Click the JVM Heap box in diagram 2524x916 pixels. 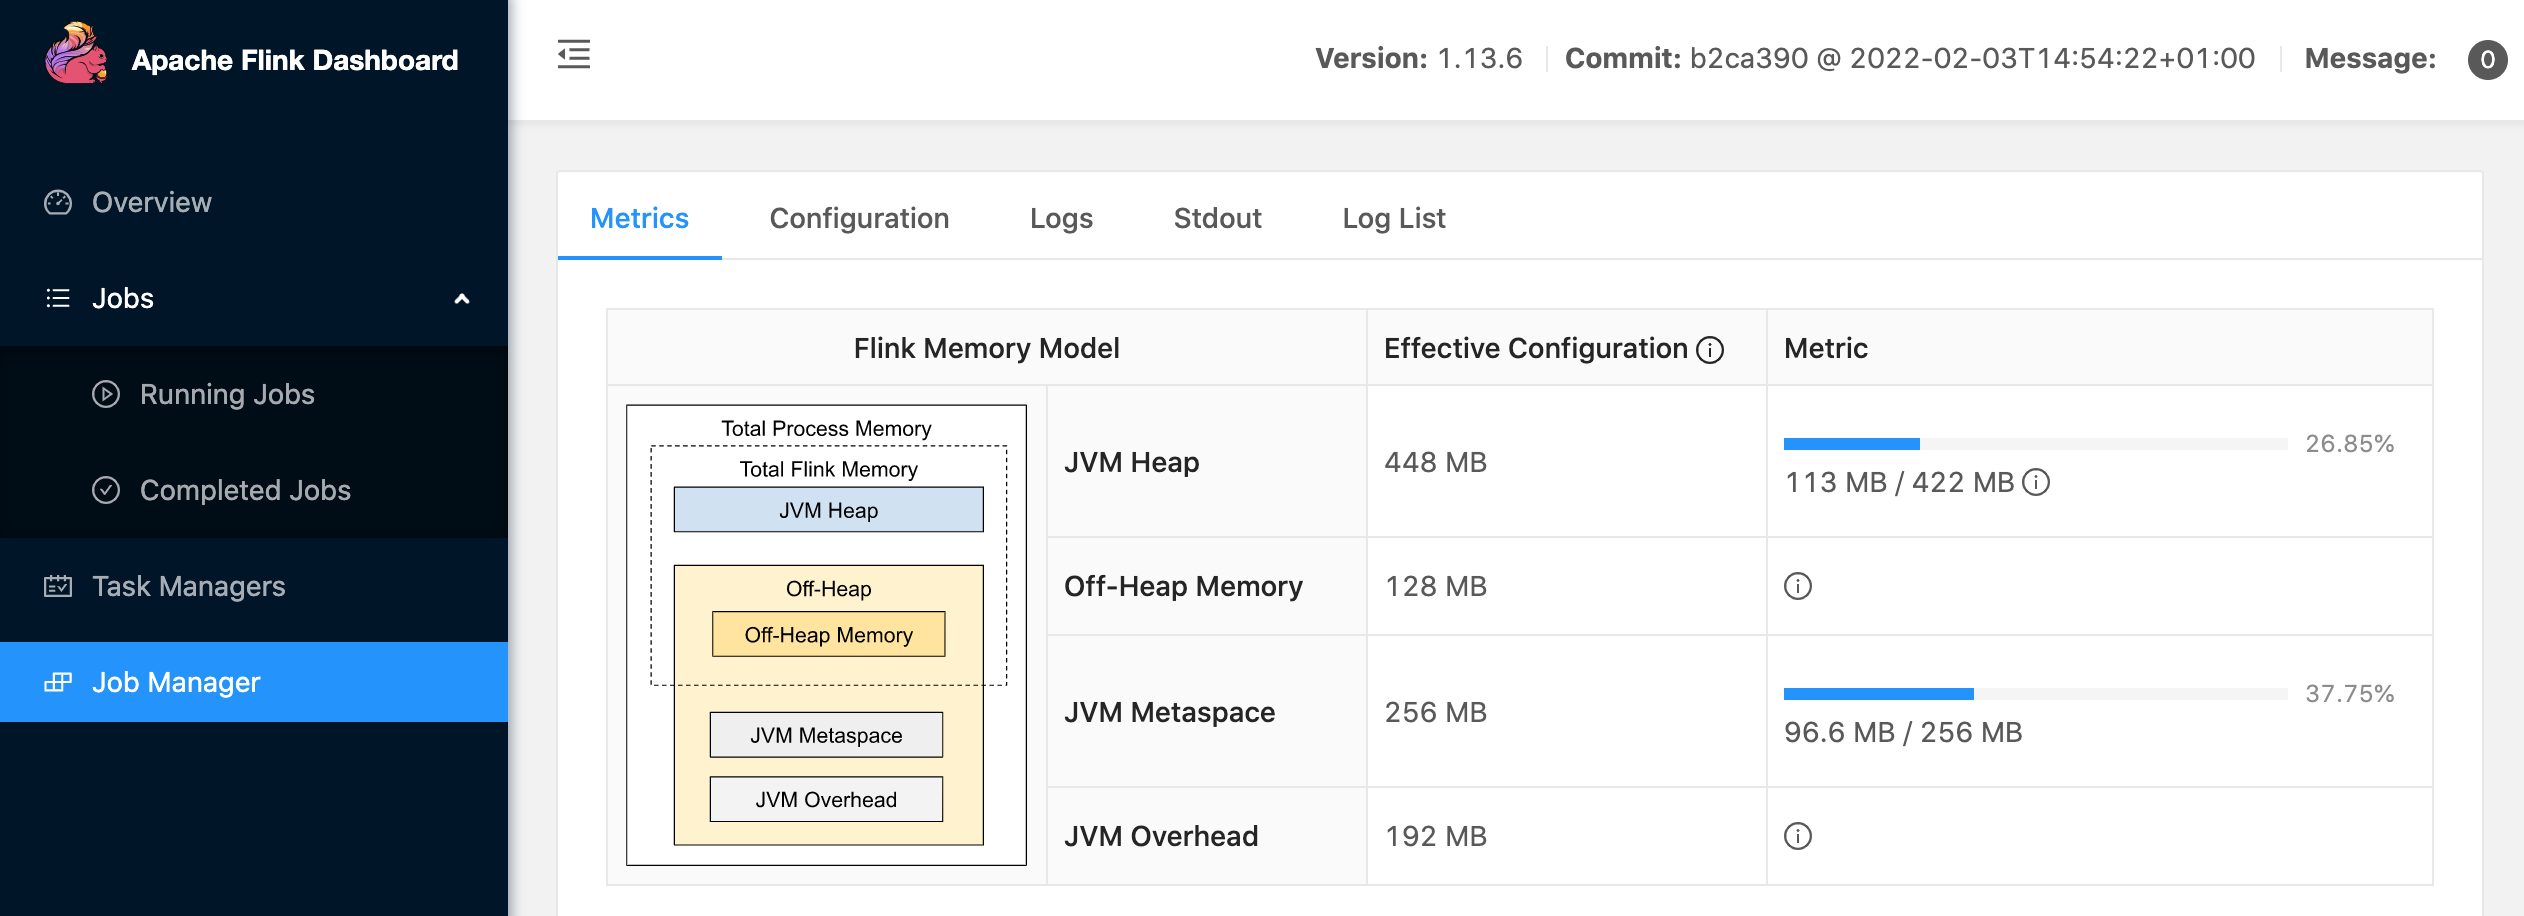point(828,510)
